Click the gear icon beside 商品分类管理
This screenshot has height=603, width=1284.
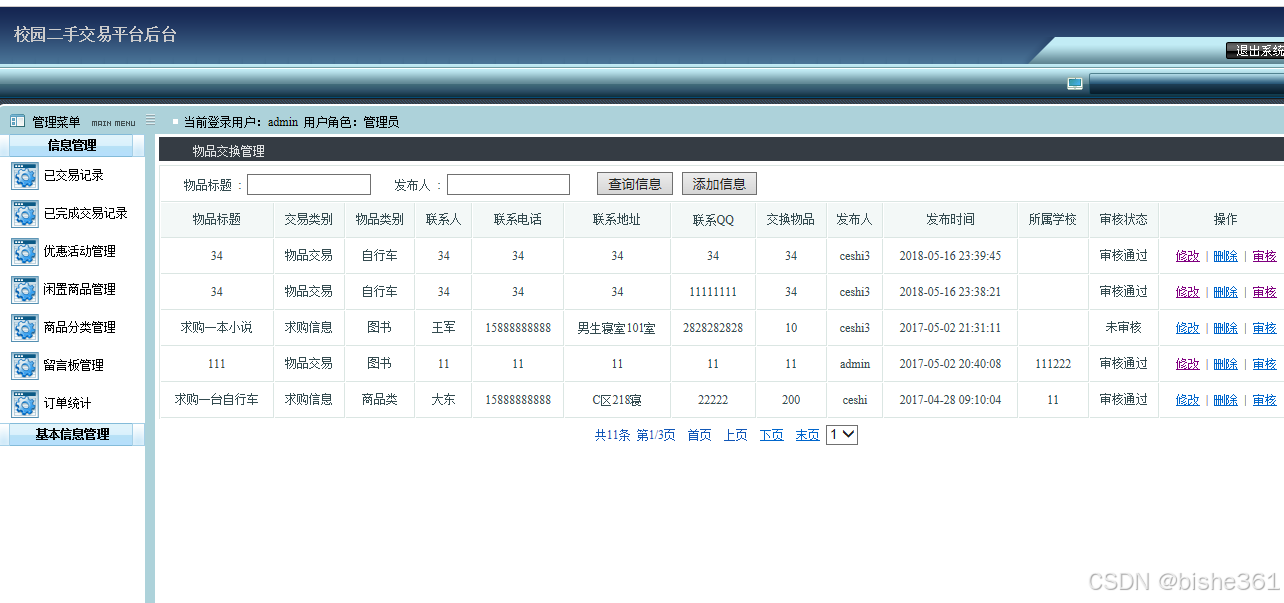tap(24, 327)
